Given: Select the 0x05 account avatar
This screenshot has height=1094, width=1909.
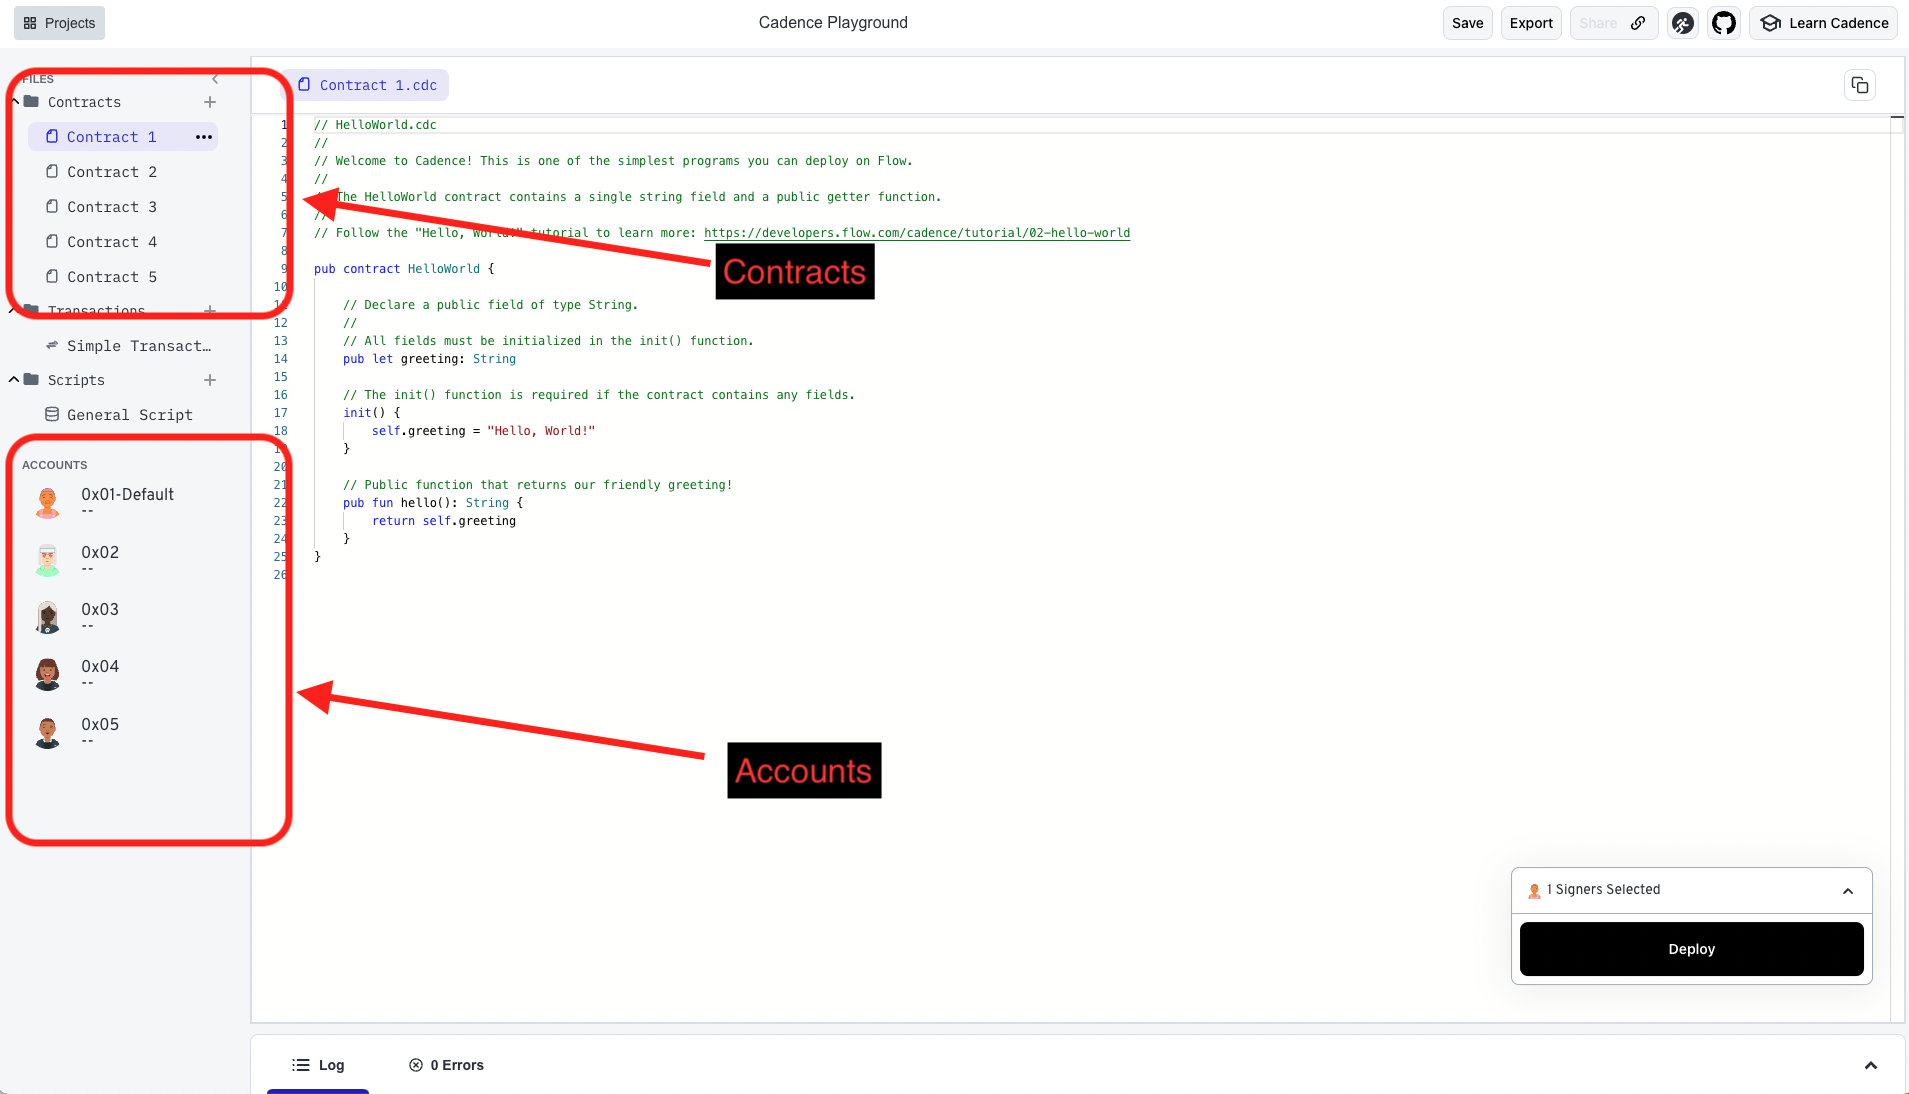Looking at the screenshot, I should tap(47, 732).
